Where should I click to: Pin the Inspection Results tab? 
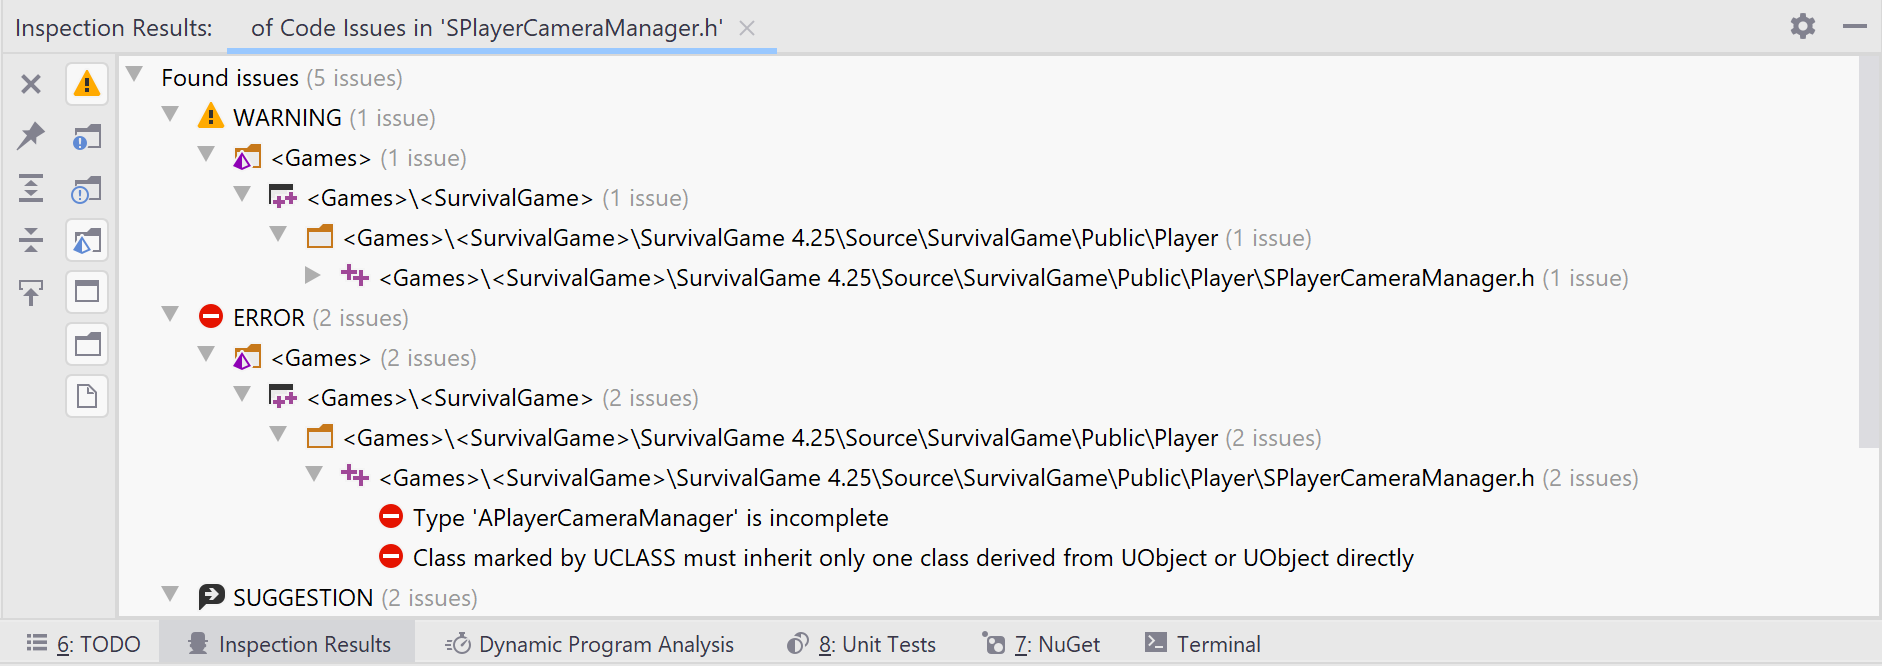point(30,136)
